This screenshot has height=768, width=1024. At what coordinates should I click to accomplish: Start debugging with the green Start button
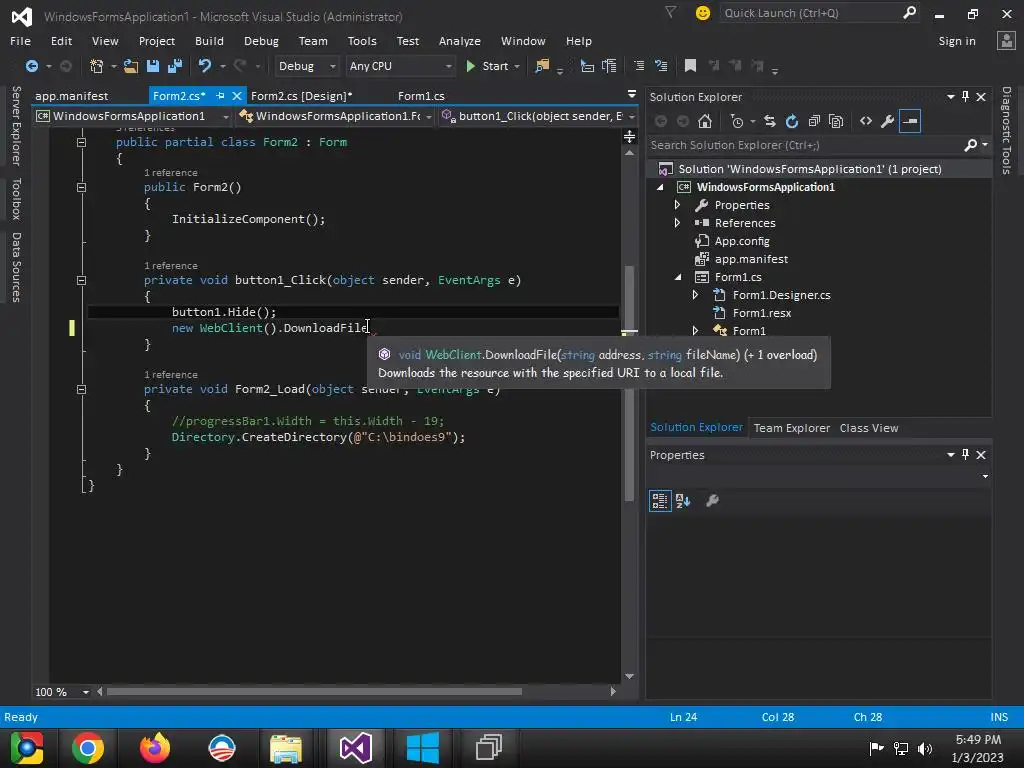(487, 66)
